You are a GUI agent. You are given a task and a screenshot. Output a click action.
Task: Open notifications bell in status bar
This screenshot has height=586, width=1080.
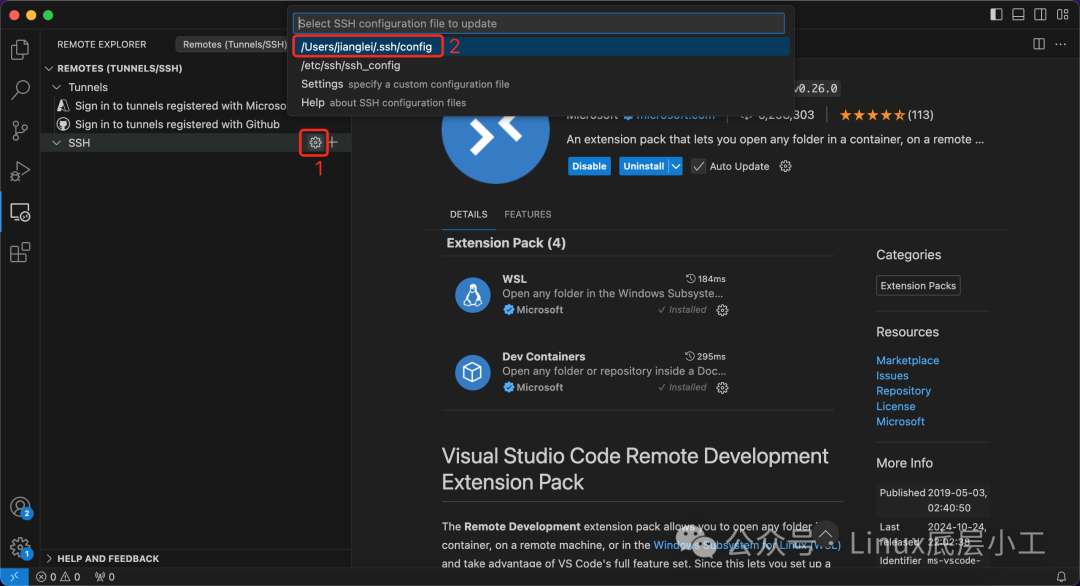tap(1061, 577)
